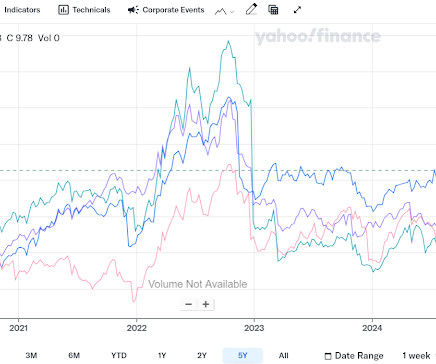Click the Corporate Events megaphone icon
This screenshot has width=436, height=364.
coord(133,10)
